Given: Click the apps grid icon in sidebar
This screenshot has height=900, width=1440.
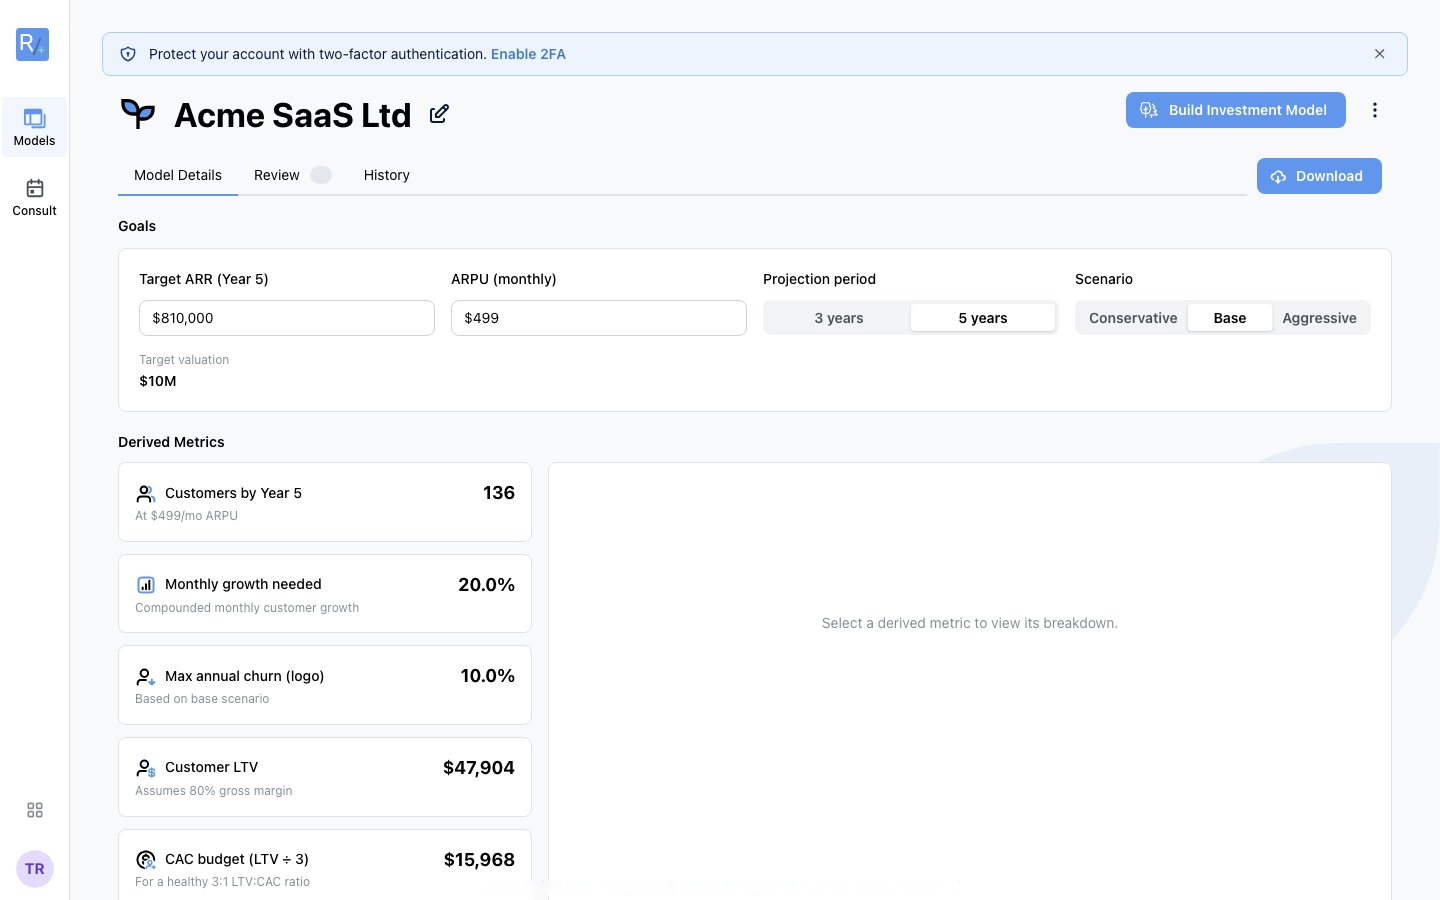Looking at the screenshot, I should click(x=35, y=810).
